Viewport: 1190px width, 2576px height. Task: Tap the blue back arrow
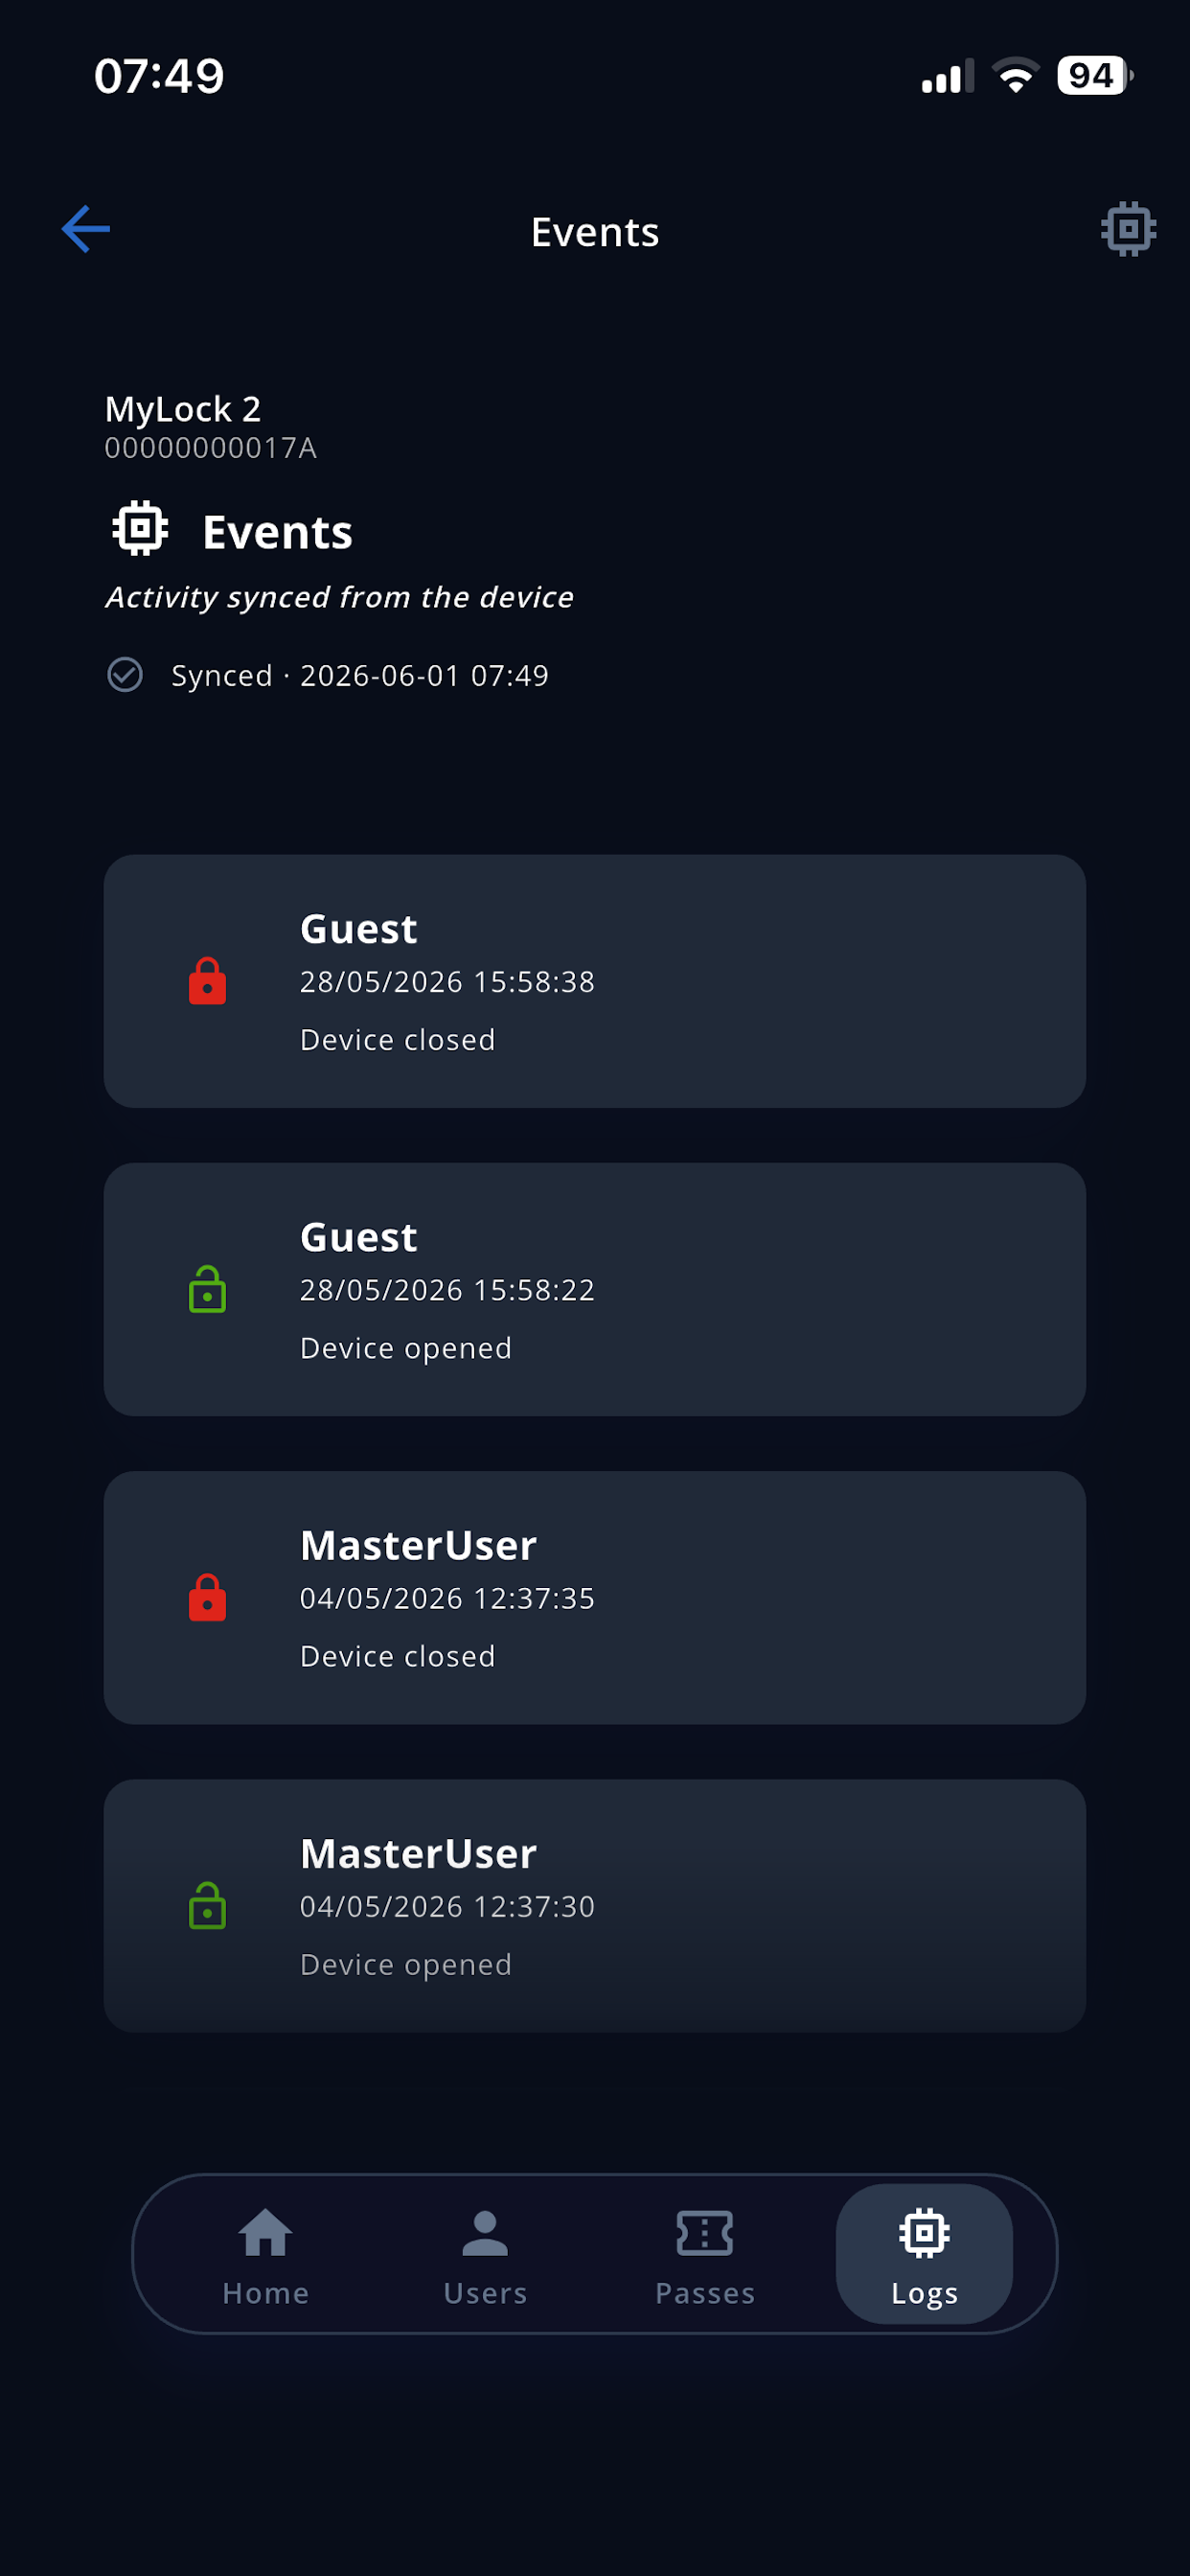point(86,229)
